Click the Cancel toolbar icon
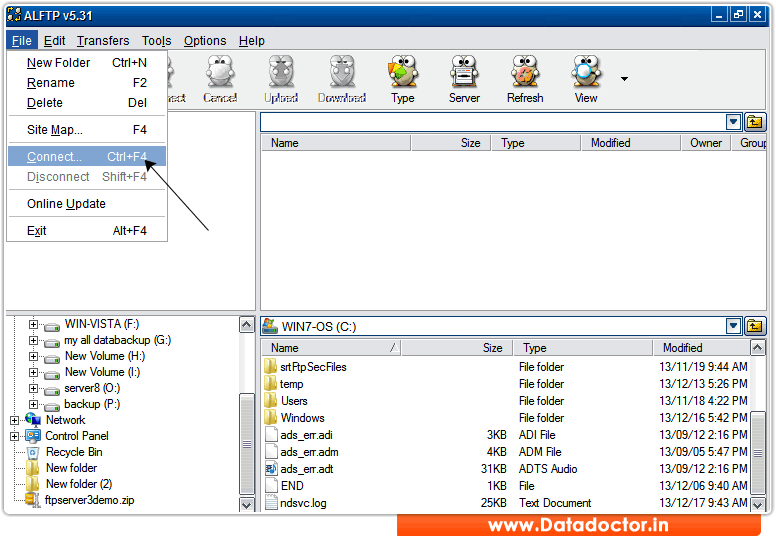Image resolution: width=776 pixels, height=536 pixels. coord(220,78)
